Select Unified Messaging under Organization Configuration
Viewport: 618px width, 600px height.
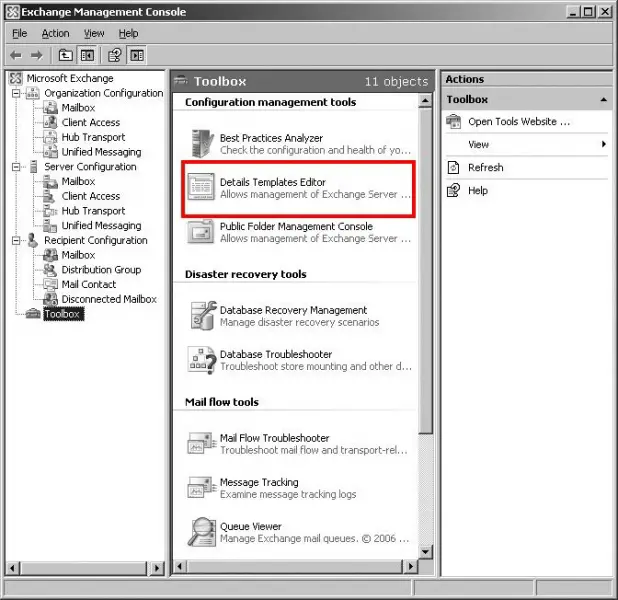101,152
